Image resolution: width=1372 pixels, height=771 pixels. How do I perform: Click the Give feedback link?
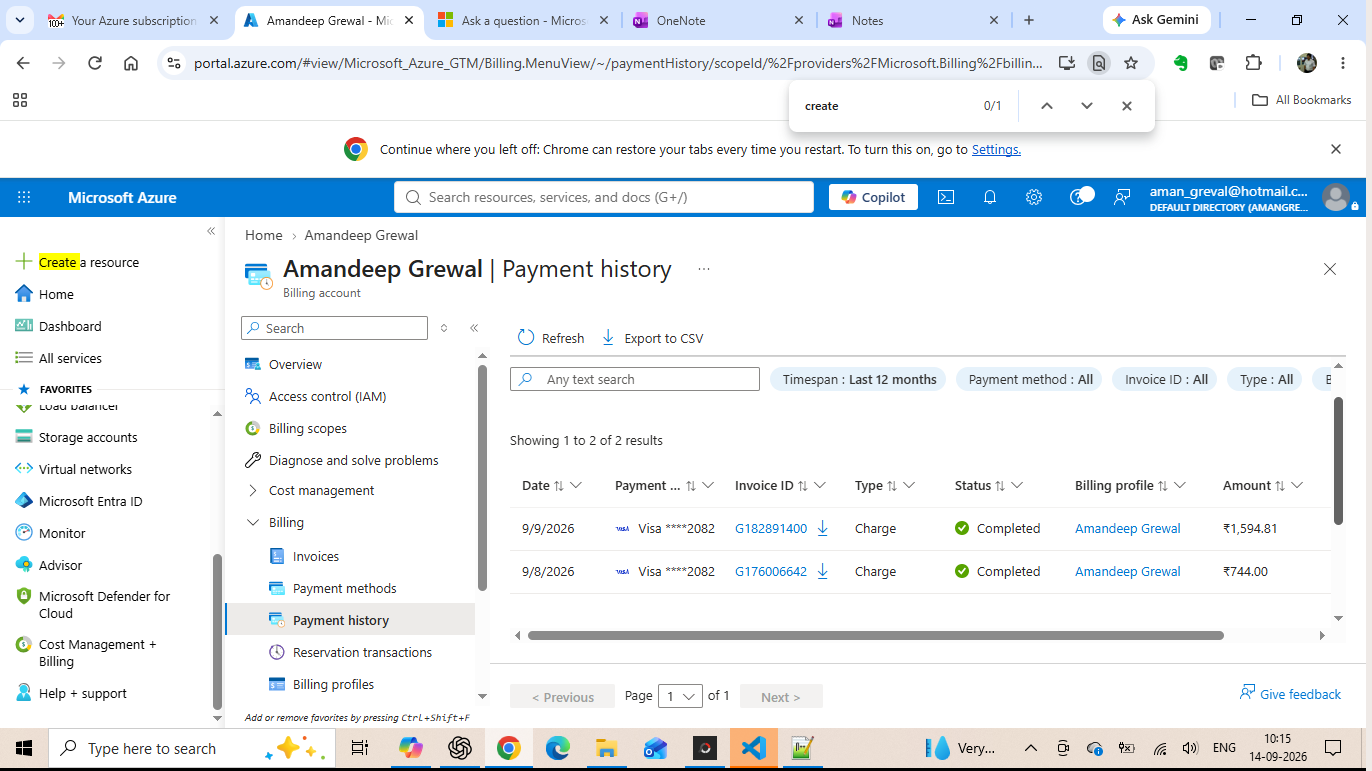(x=1290, y=694)
